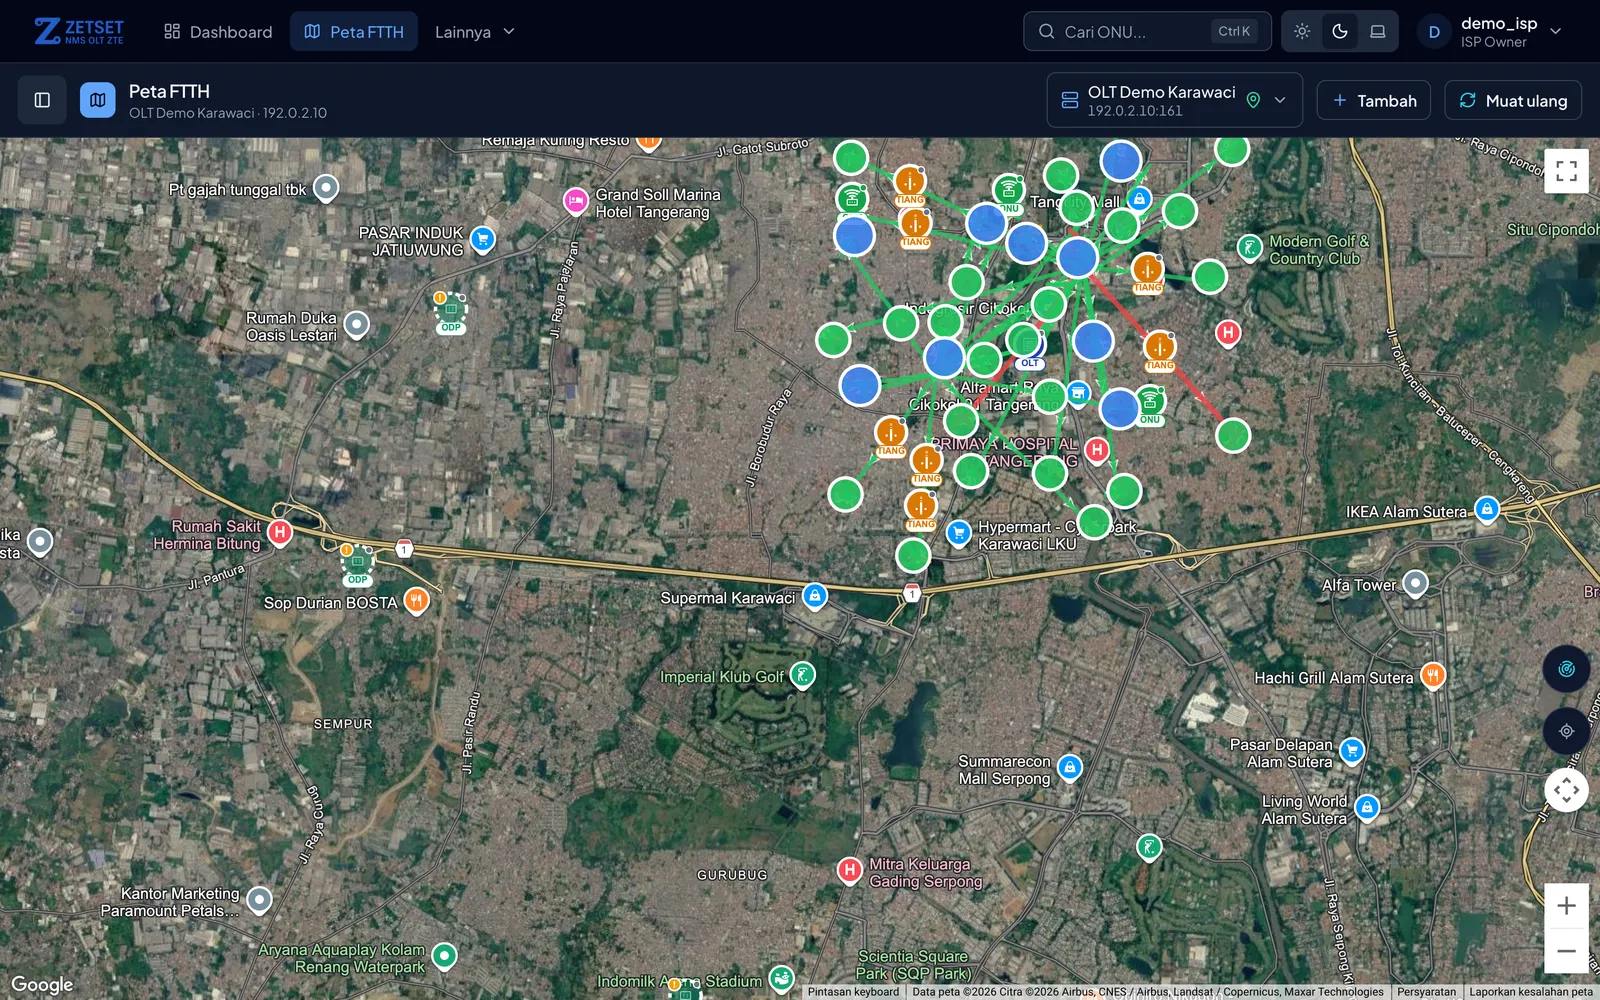Click the Zetset NMS logo
Image resolution: width=1600 pixels, height=1000 pixels.
[79, 31]
